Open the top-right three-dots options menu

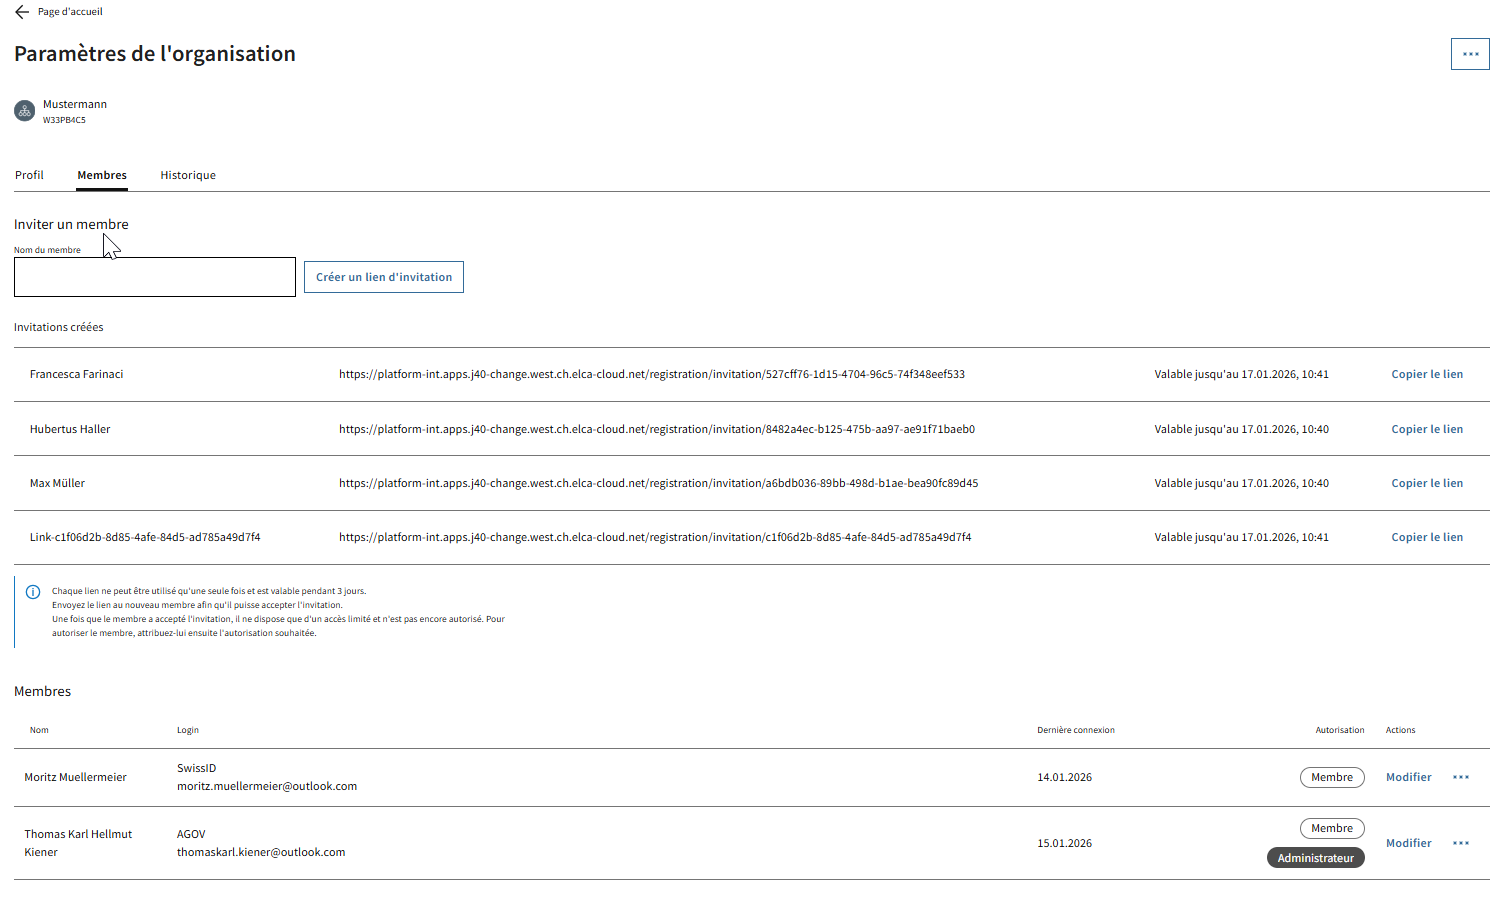point(1469,54)
